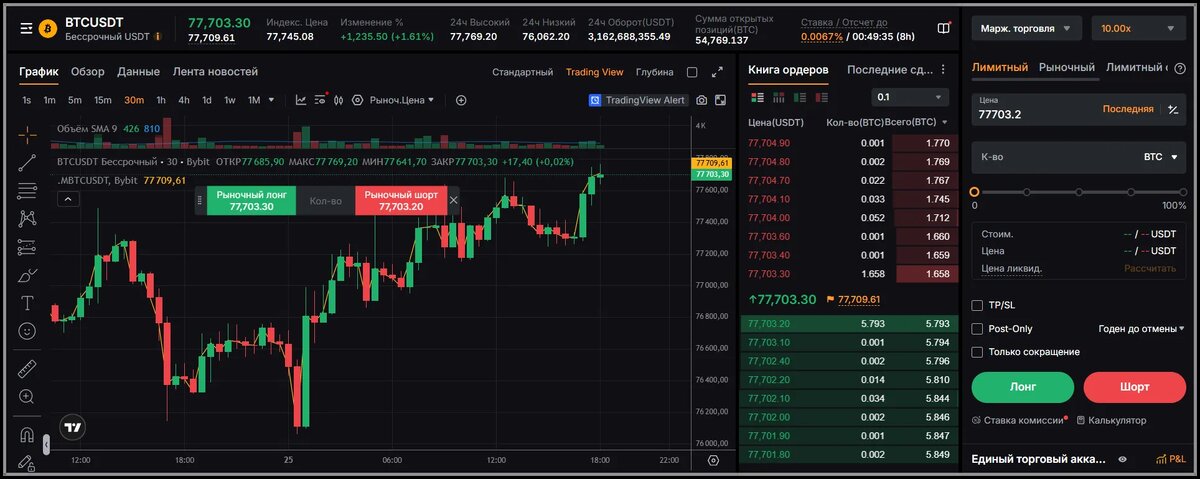Toggle the price plus-minus calculator icon
The height and width of the screenshot is (479, 1200).
1173,109
